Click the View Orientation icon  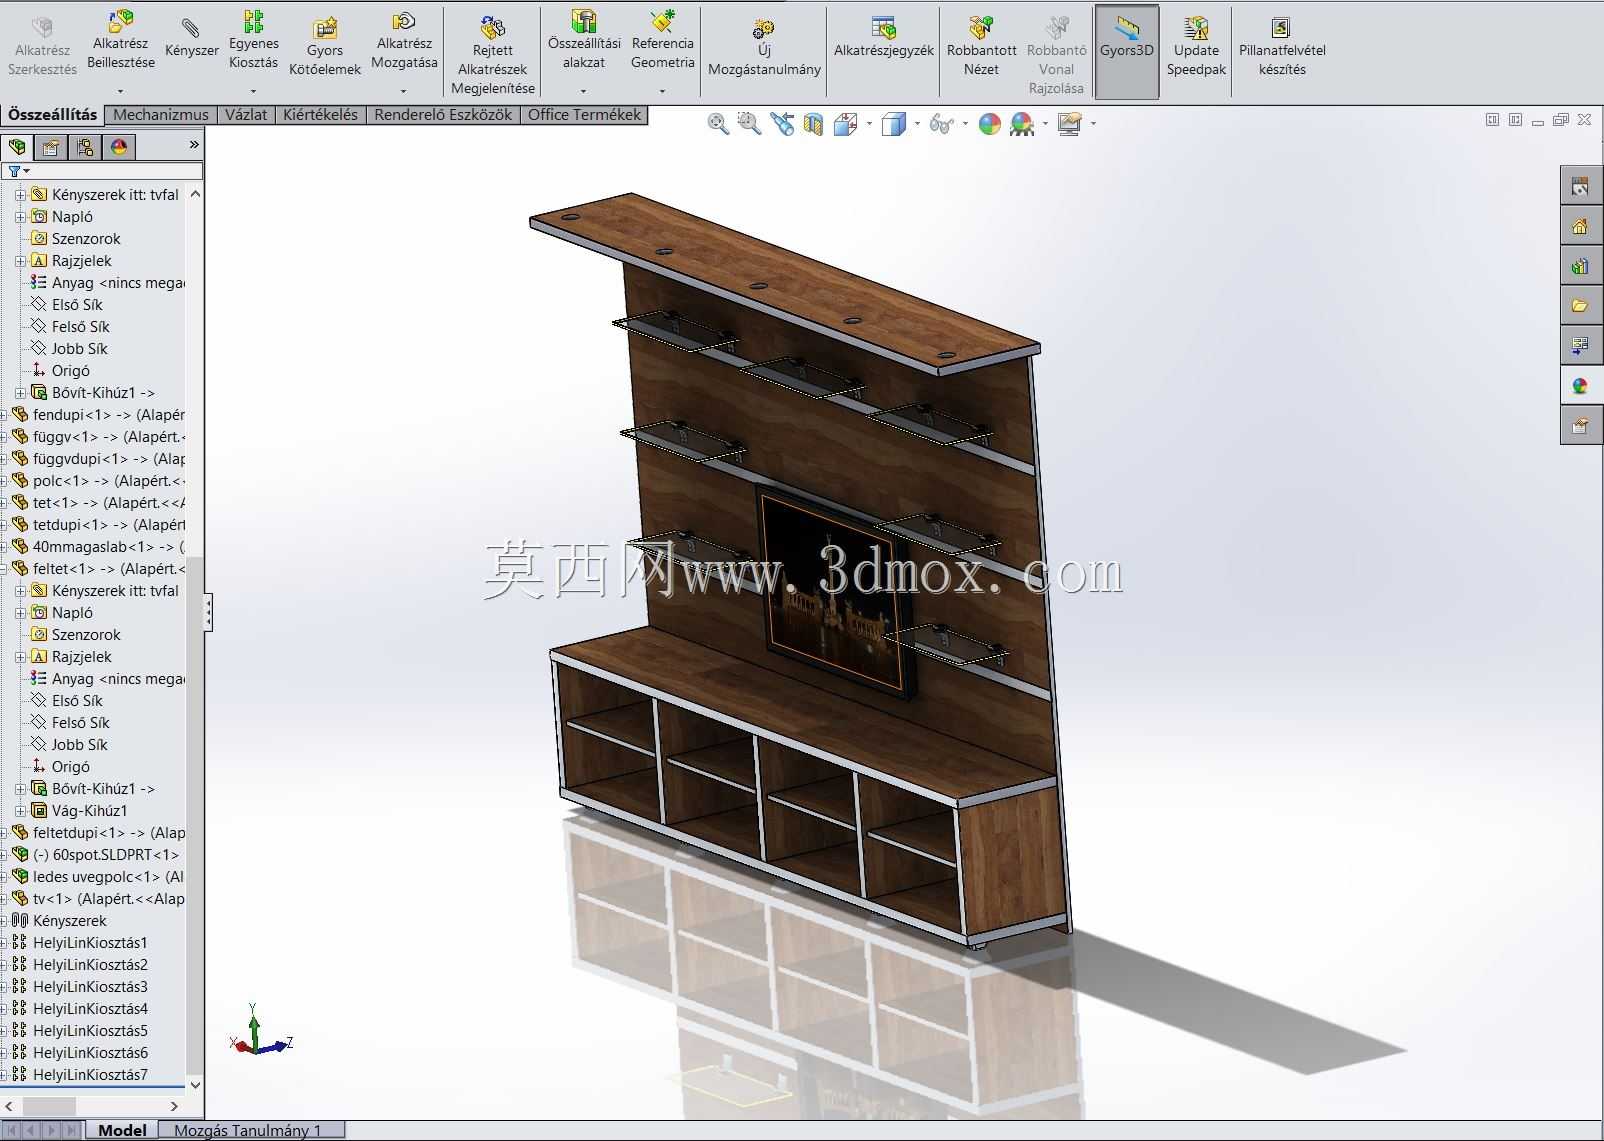tap(845, 124)
